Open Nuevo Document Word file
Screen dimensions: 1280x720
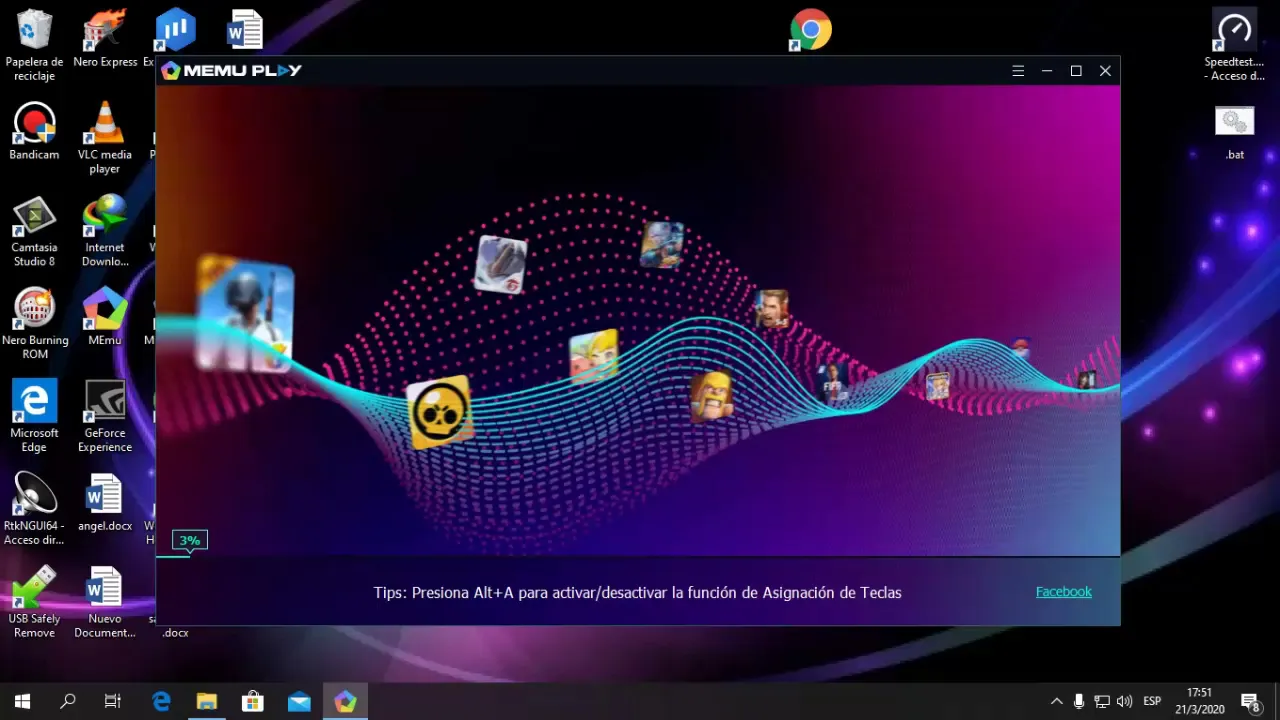(x=105, y=603)
